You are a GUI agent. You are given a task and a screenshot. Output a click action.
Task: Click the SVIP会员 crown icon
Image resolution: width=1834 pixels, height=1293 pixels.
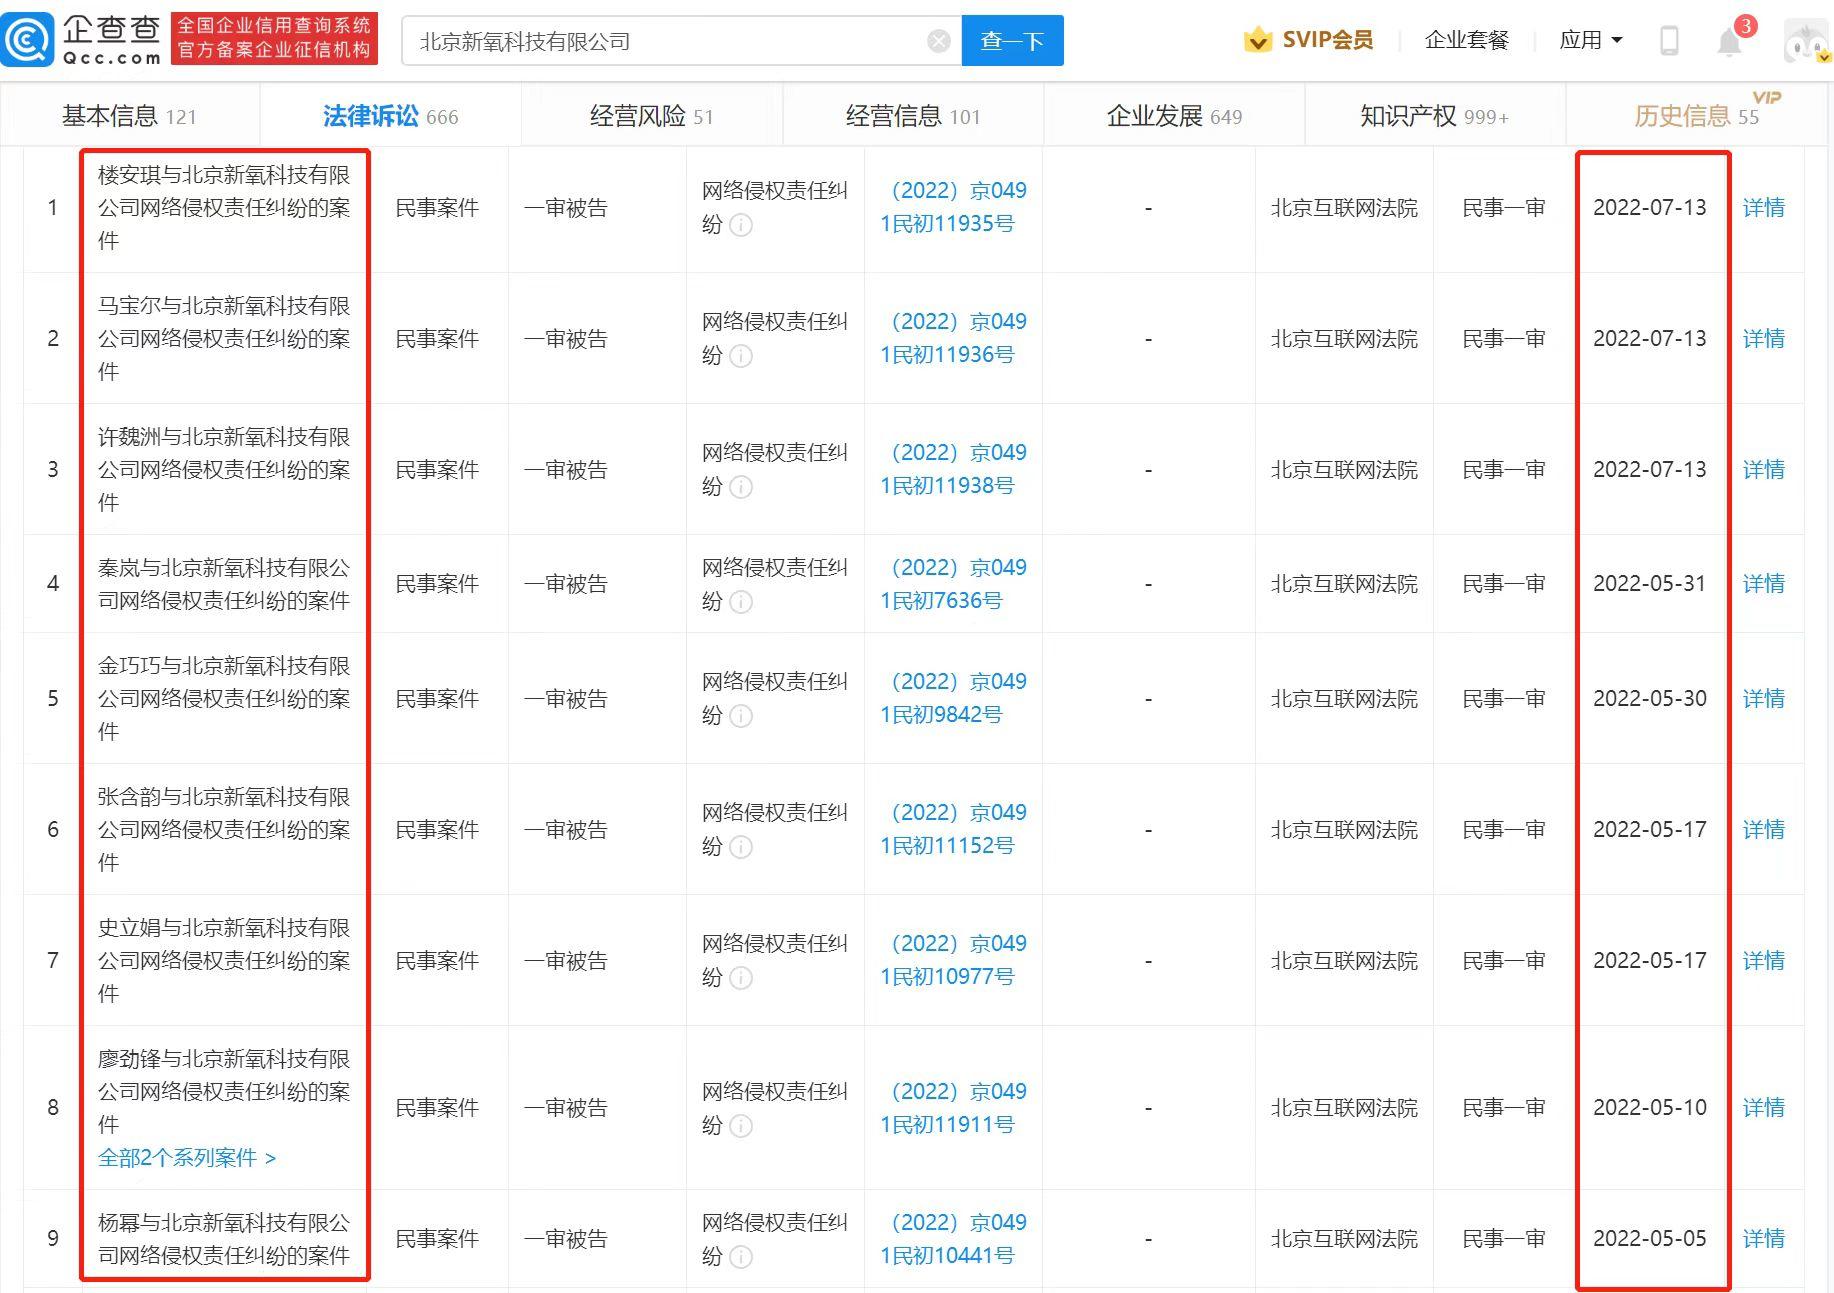tap(1257, 40)
